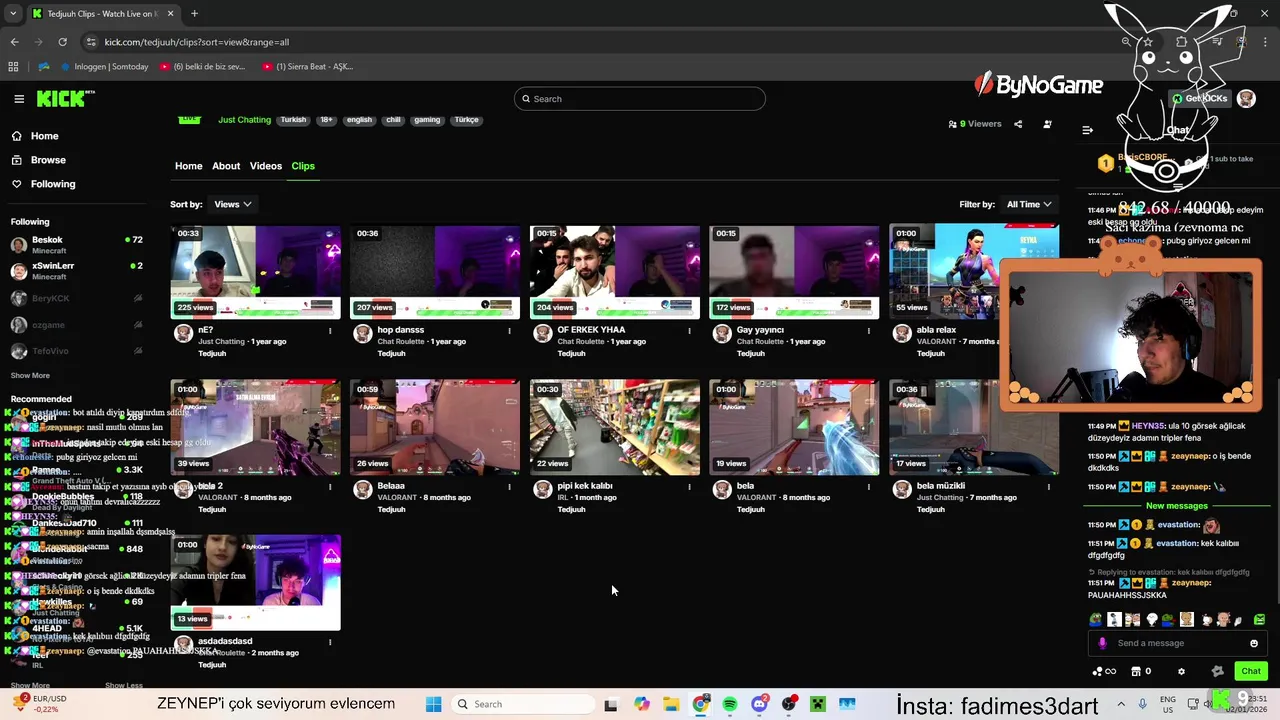Open the All Time filter dropdown
This screenshot has width=1280, height=720.
1029,204
